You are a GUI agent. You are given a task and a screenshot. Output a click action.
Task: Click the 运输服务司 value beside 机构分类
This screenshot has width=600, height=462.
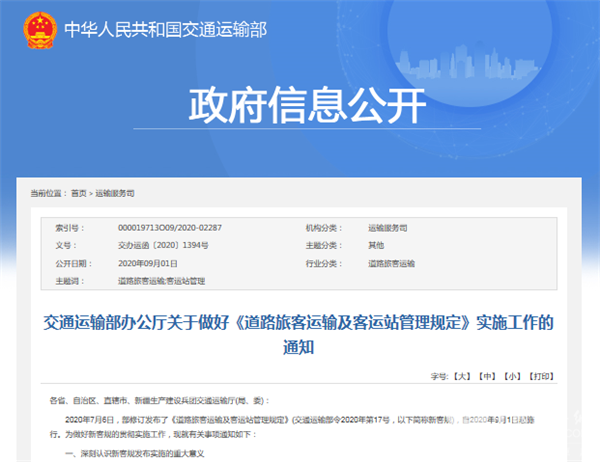click(x=389, y=228)
